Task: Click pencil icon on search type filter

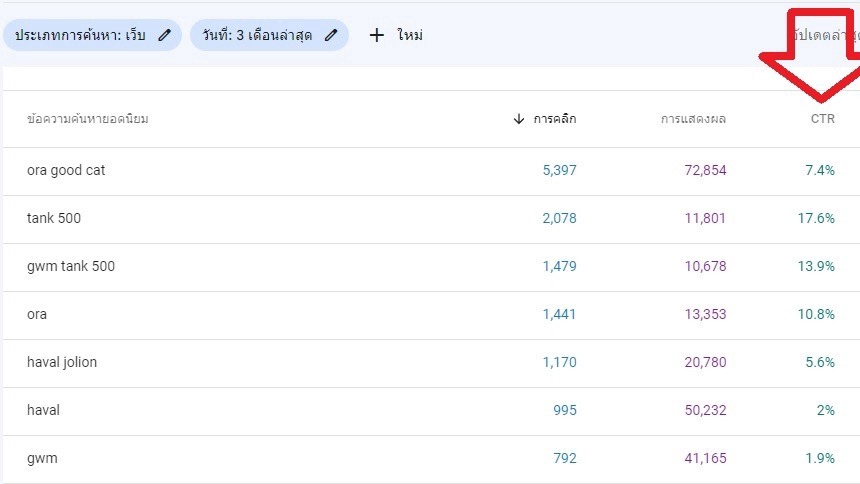Action: (x=165, y=35)
